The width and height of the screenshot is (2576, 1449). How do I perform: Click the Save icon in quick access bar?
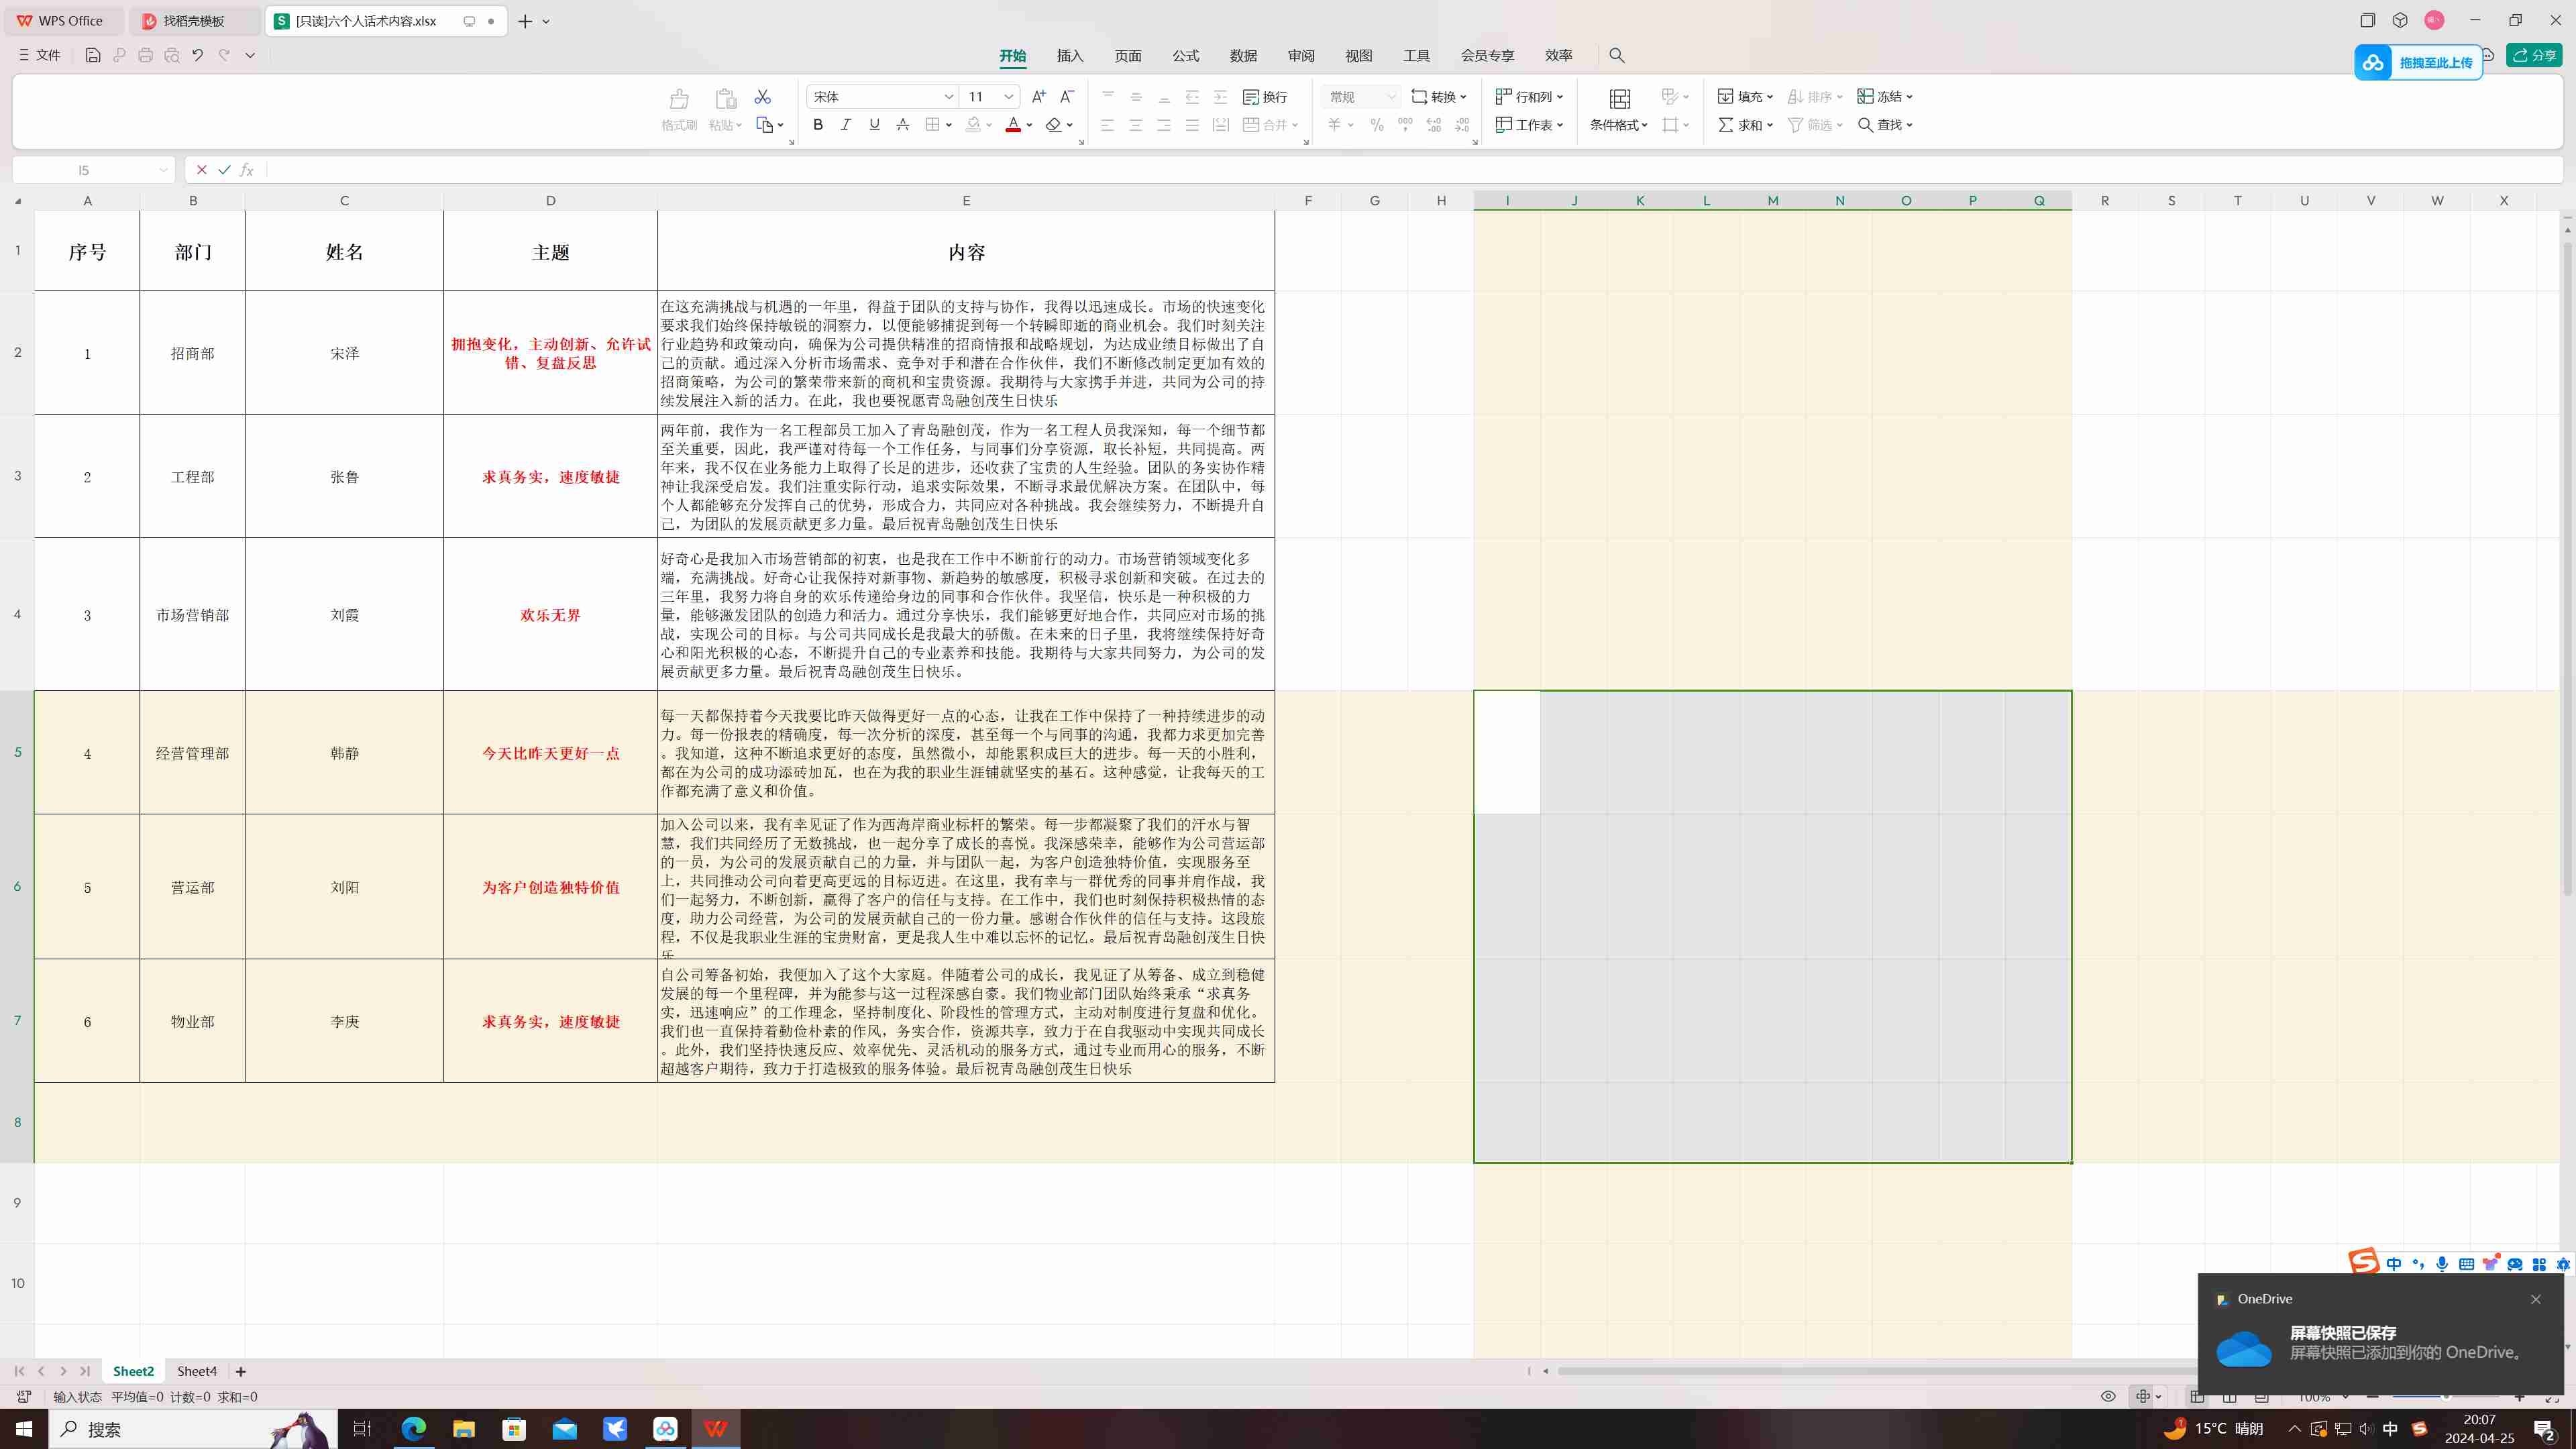(93, 55)
